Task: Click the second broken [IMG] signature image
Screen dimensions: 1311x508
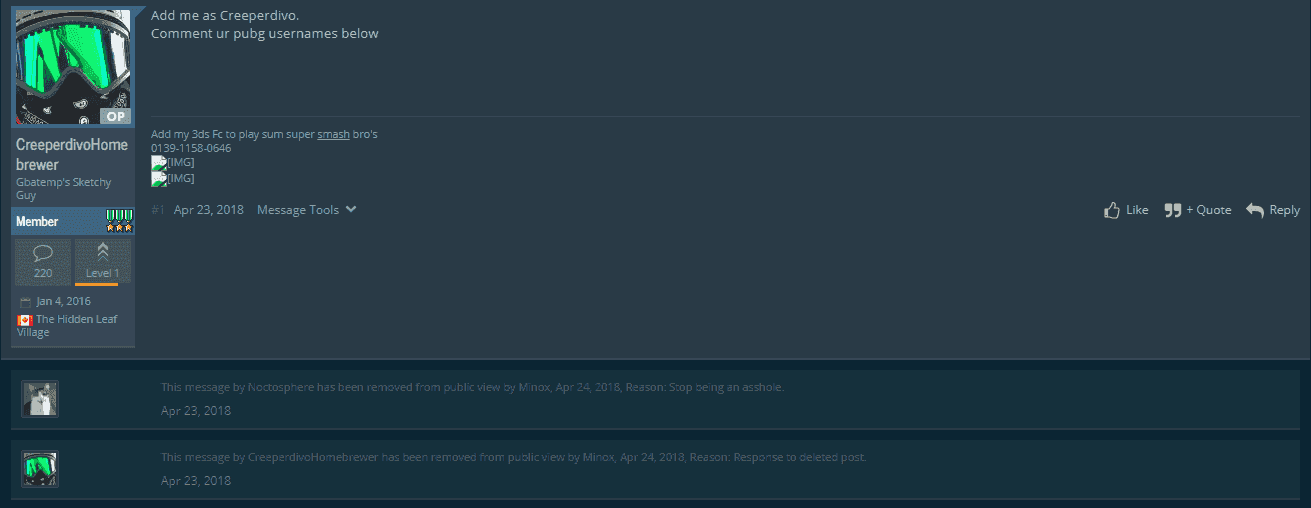Action: (x=172, y=178)
